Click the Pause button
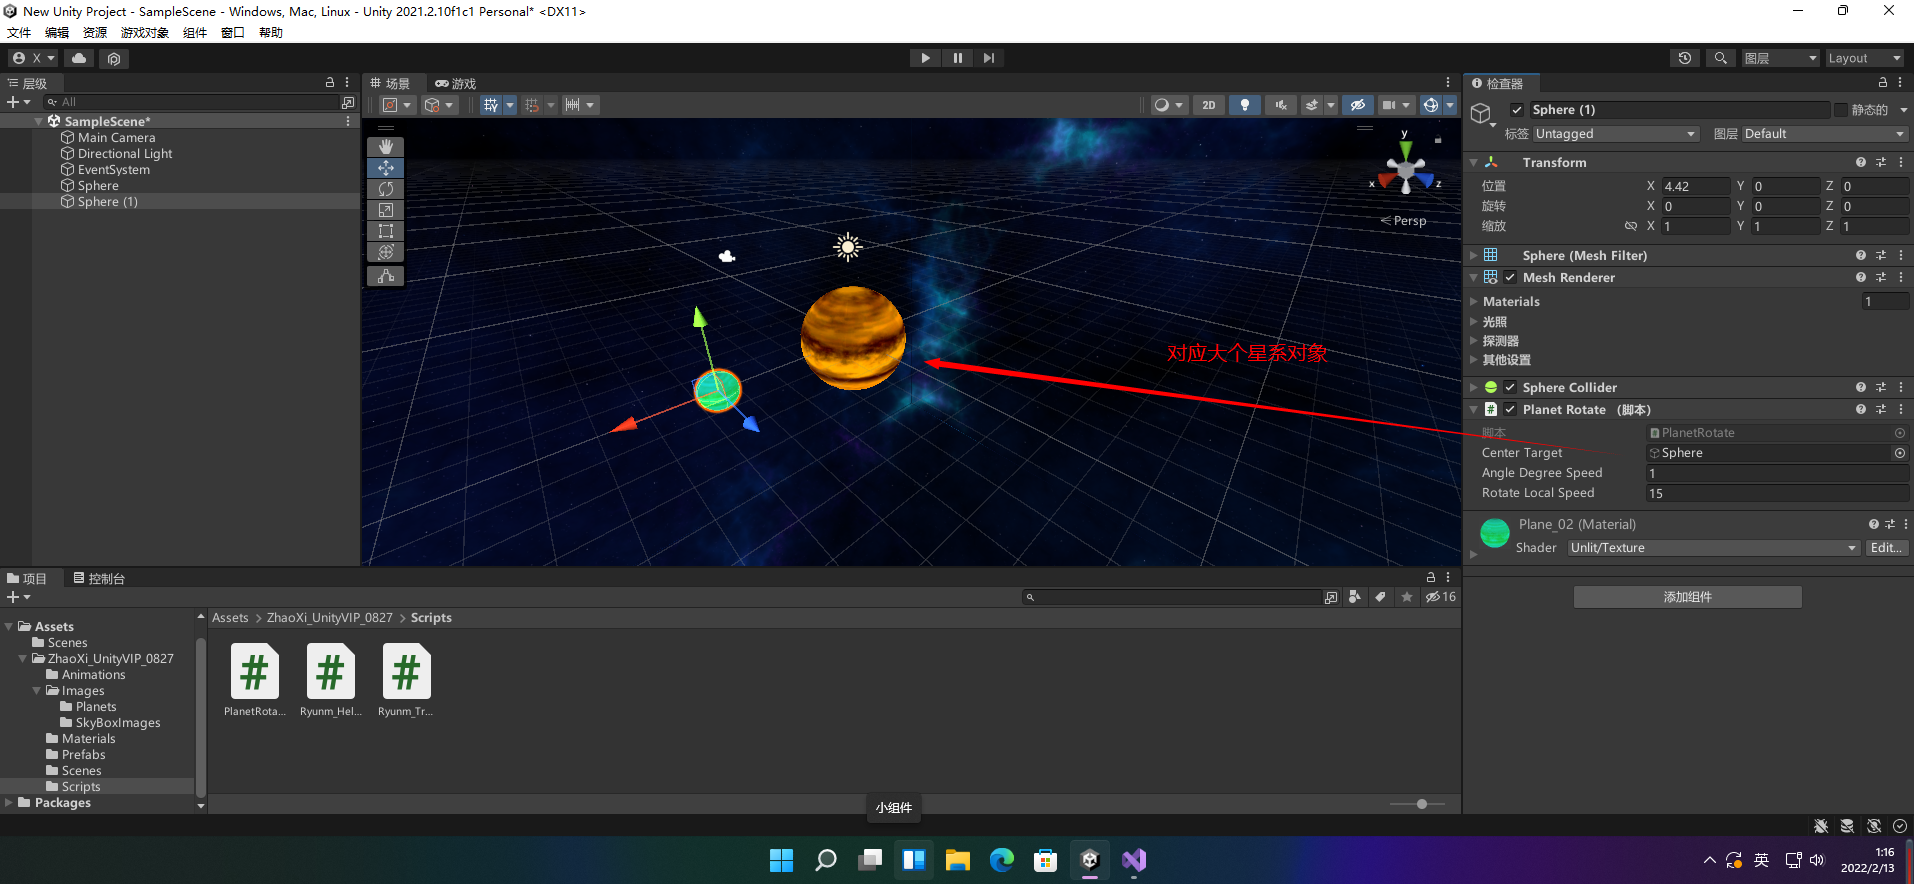 (x=957, y=58)
